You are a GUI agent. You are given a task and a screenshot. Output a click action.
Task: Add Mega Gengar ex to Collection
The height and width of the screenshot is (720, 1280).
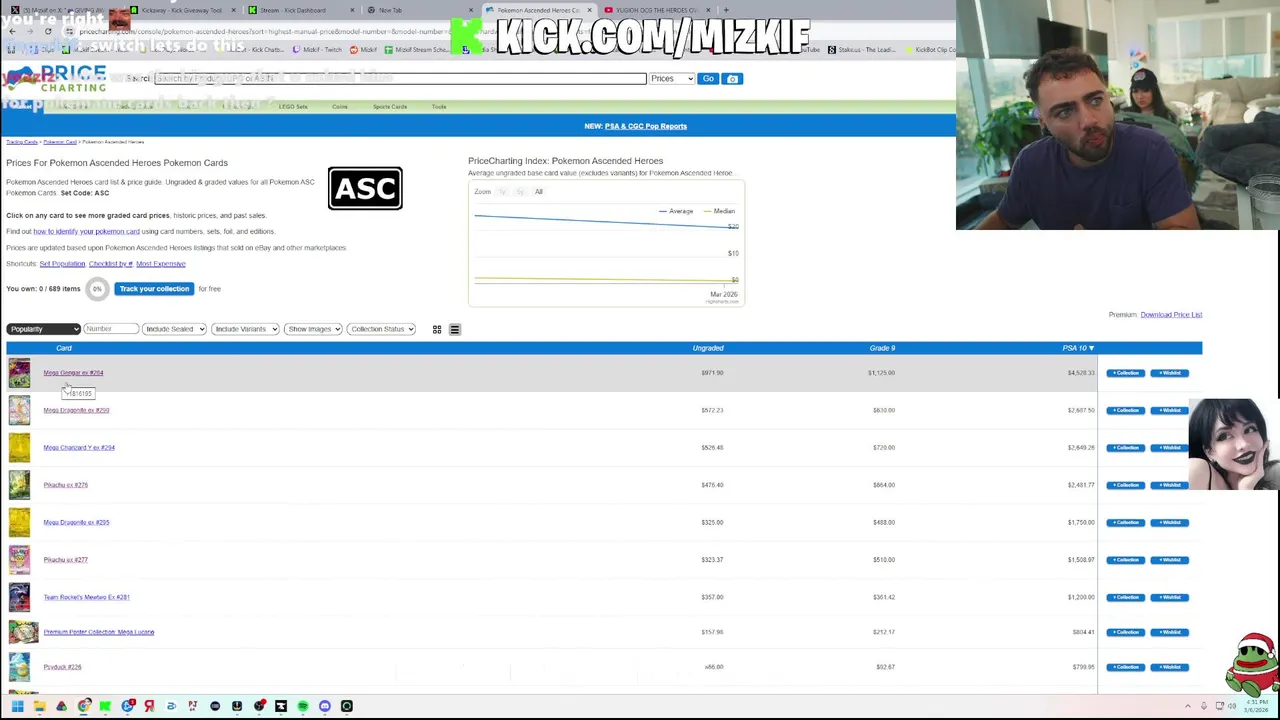click(x=1126, y=373)
